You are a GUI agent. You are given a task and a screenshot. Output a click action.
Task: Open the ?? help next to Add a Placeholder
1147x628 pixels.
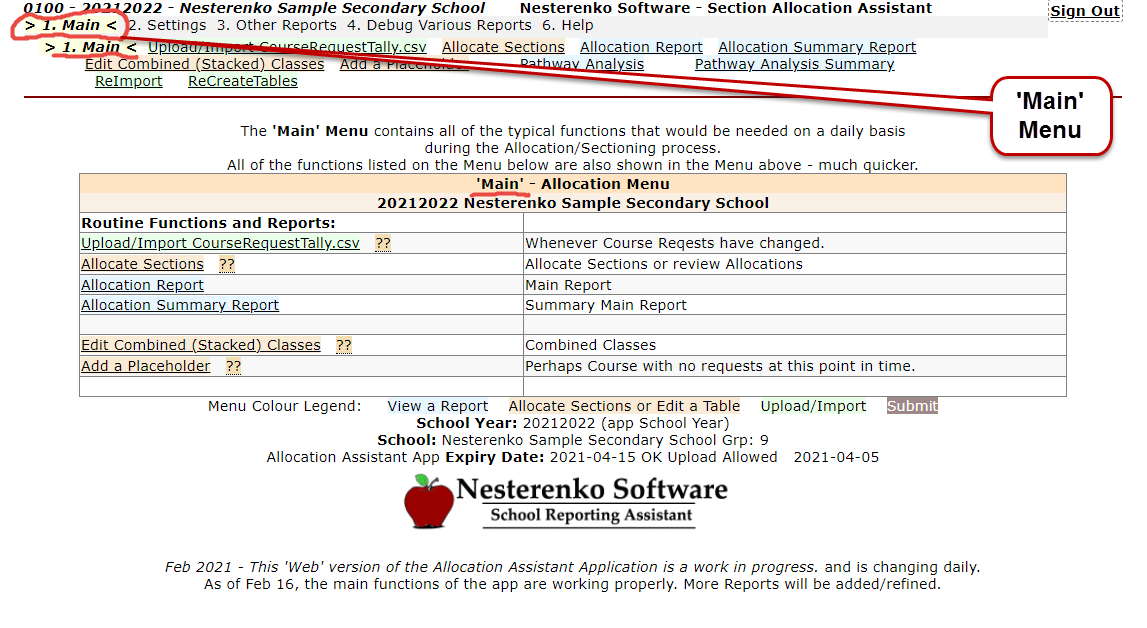233,367
